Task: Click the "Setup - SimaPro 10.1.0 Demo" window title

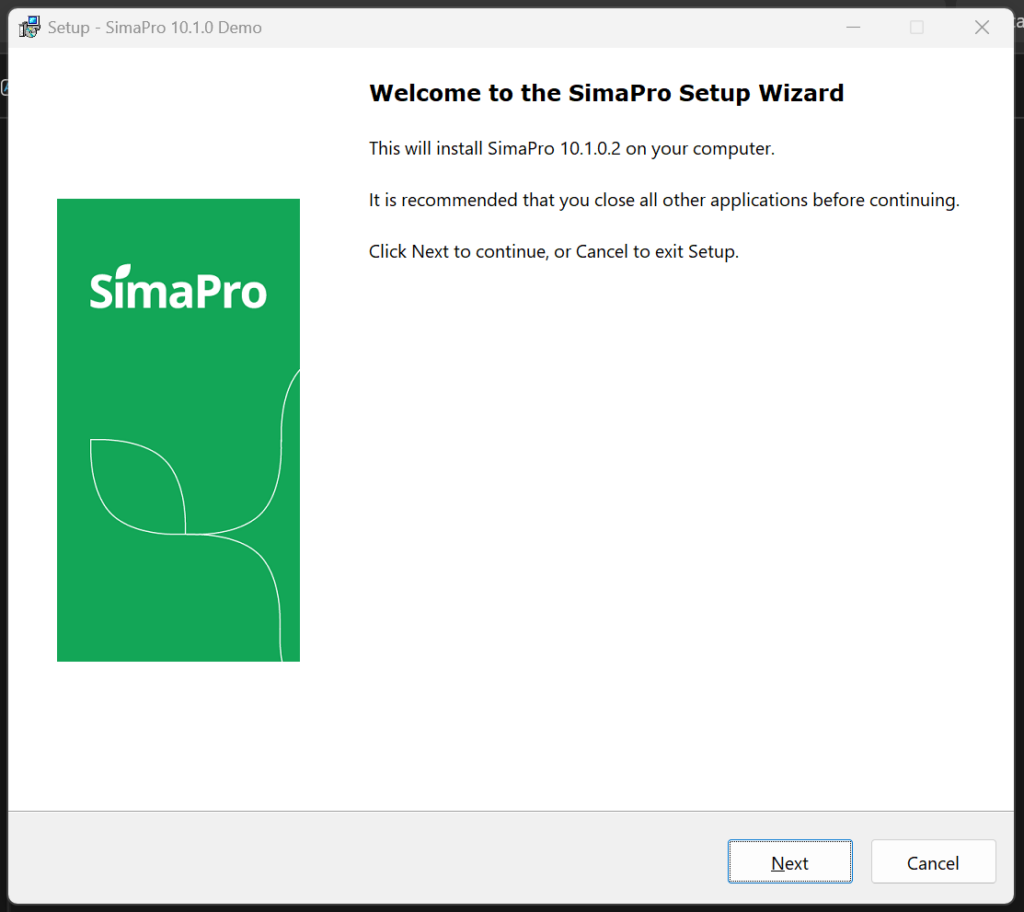Action: click(x=155, y=27)
